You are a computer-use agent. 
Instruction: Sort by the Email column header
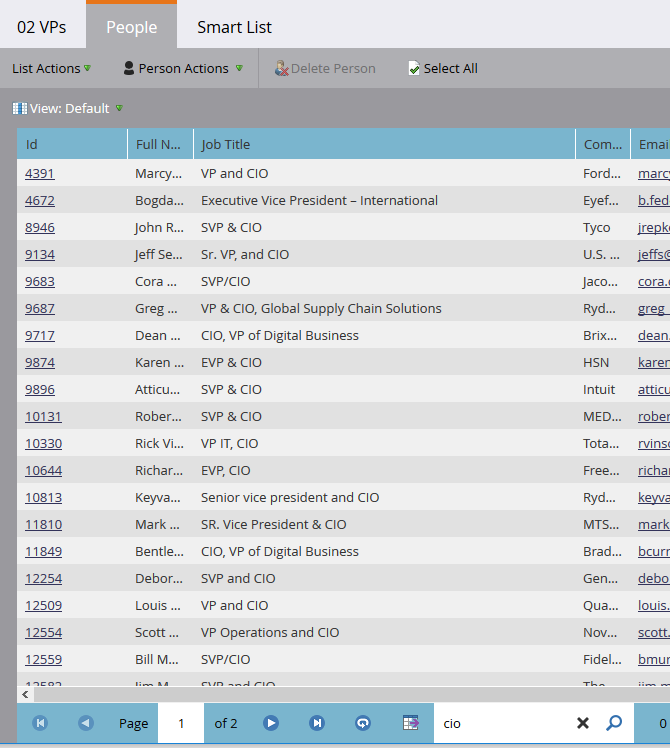click(650, 144)
